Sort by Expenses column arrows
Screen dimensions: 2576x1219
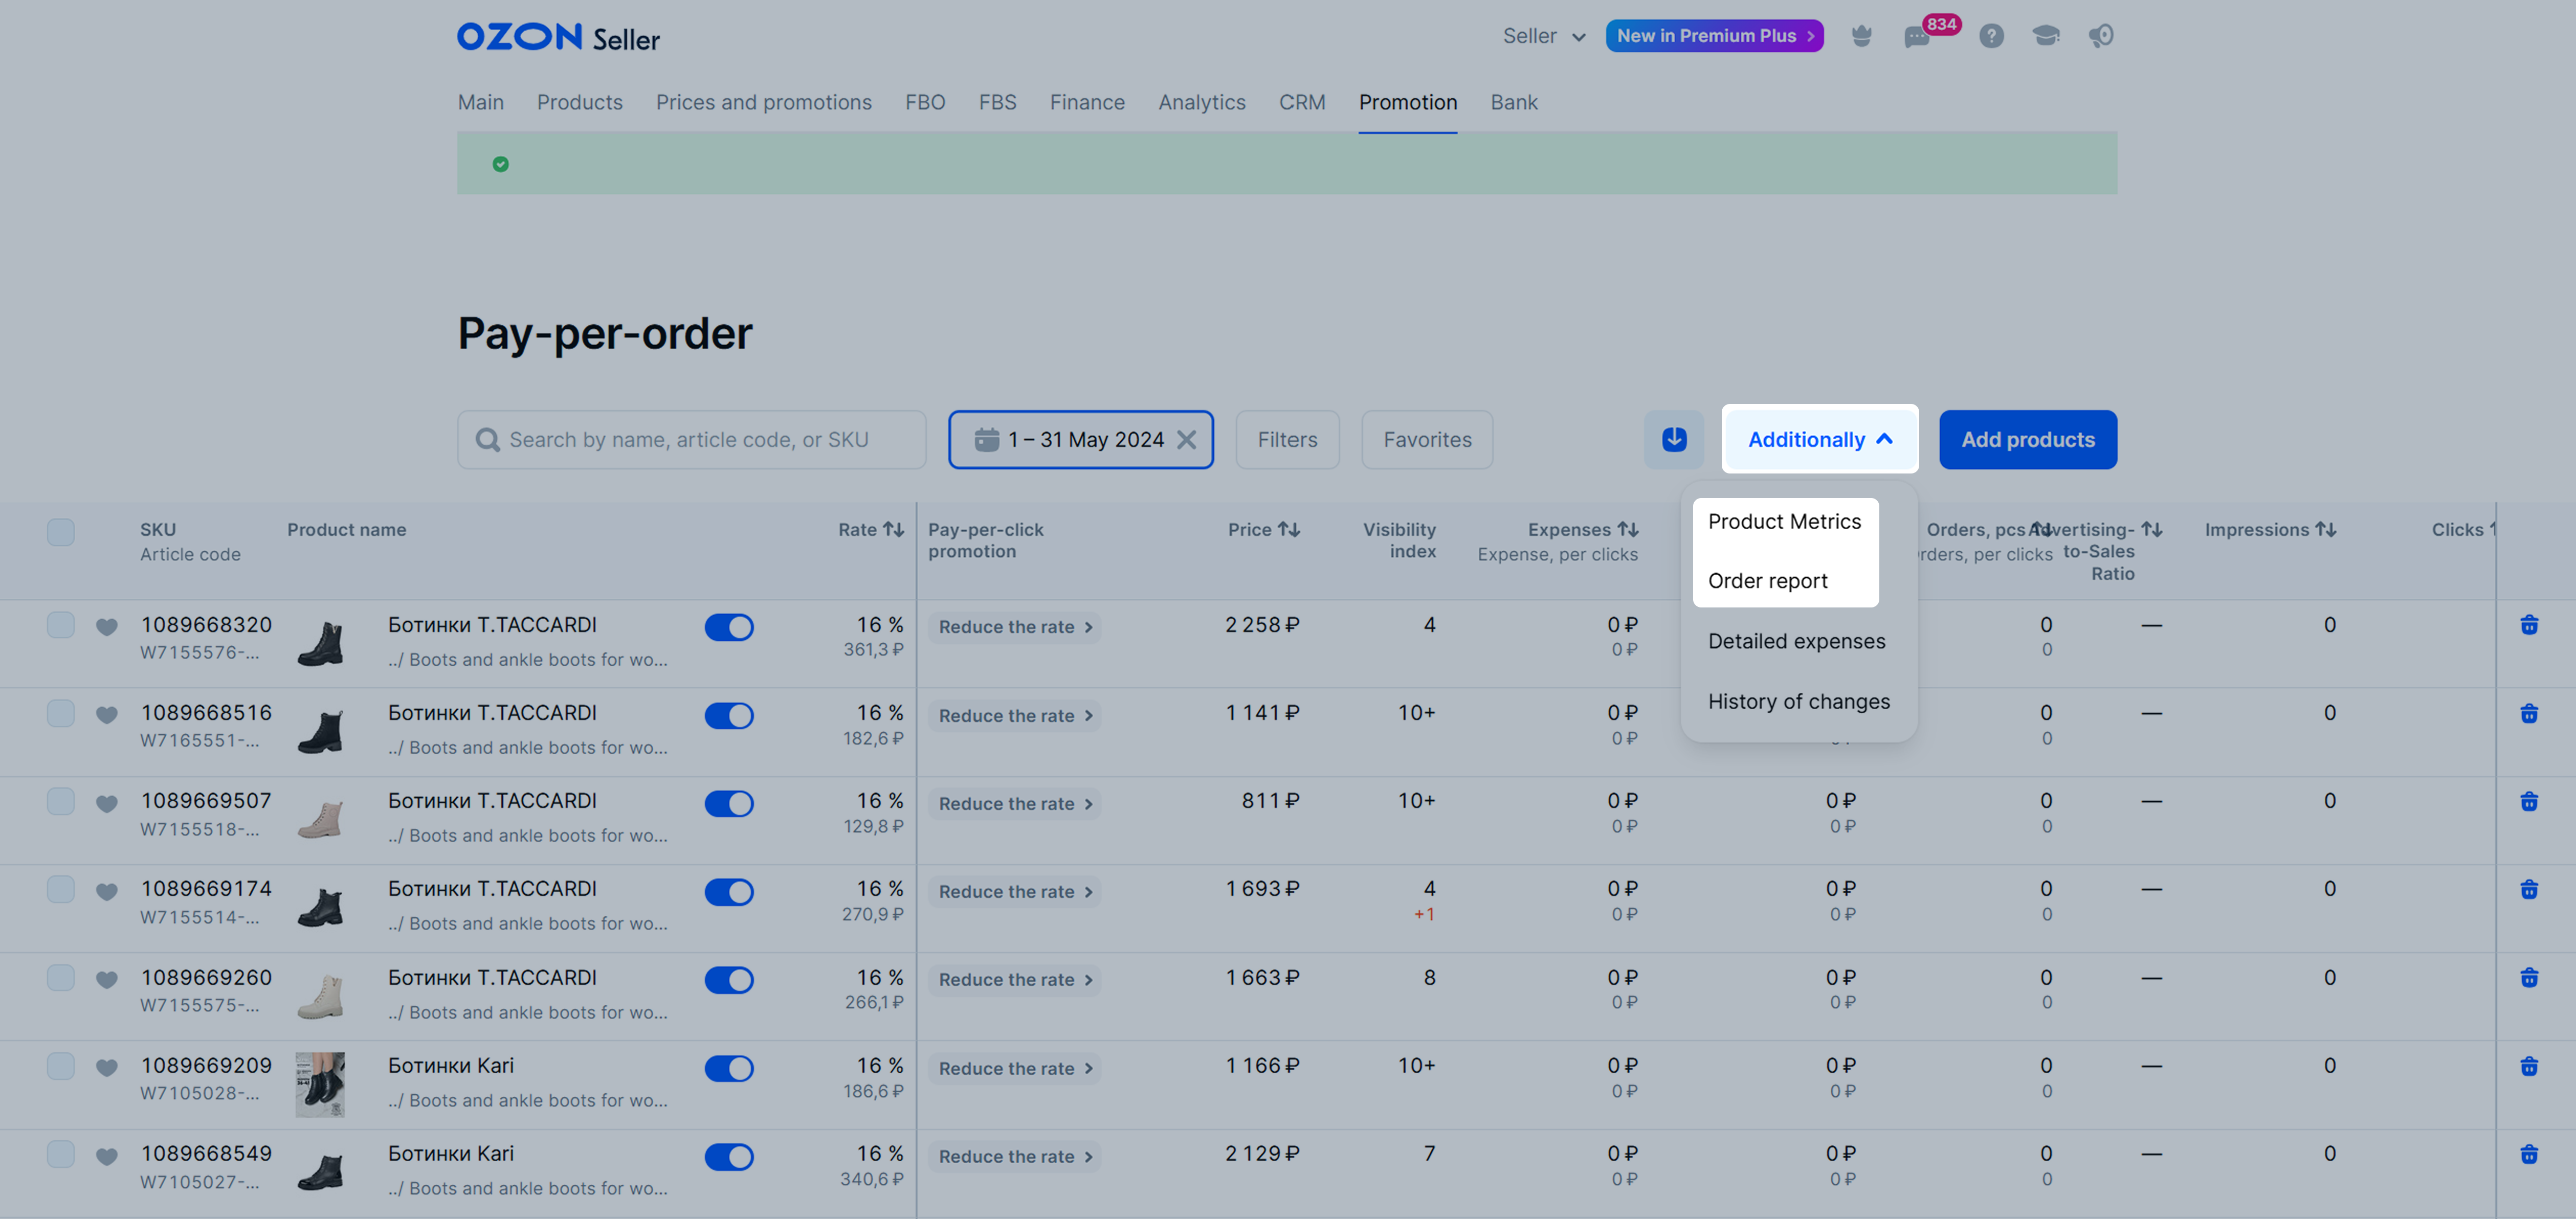click(x=1628, y=529)
